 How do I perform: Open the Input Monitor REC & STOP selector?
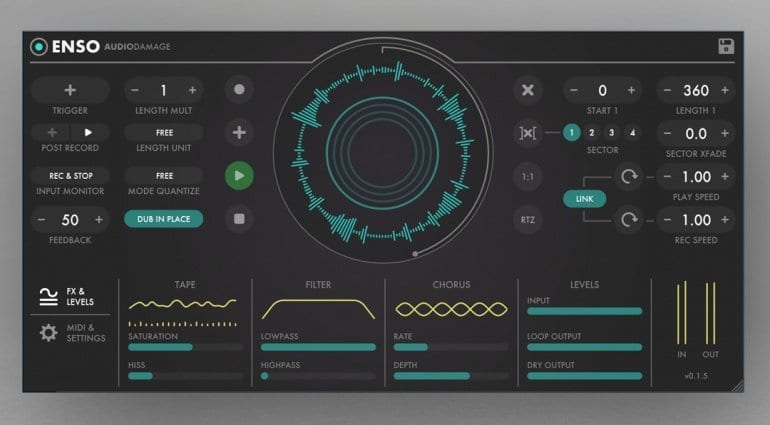pyautogui.click(x=70, y=176)
